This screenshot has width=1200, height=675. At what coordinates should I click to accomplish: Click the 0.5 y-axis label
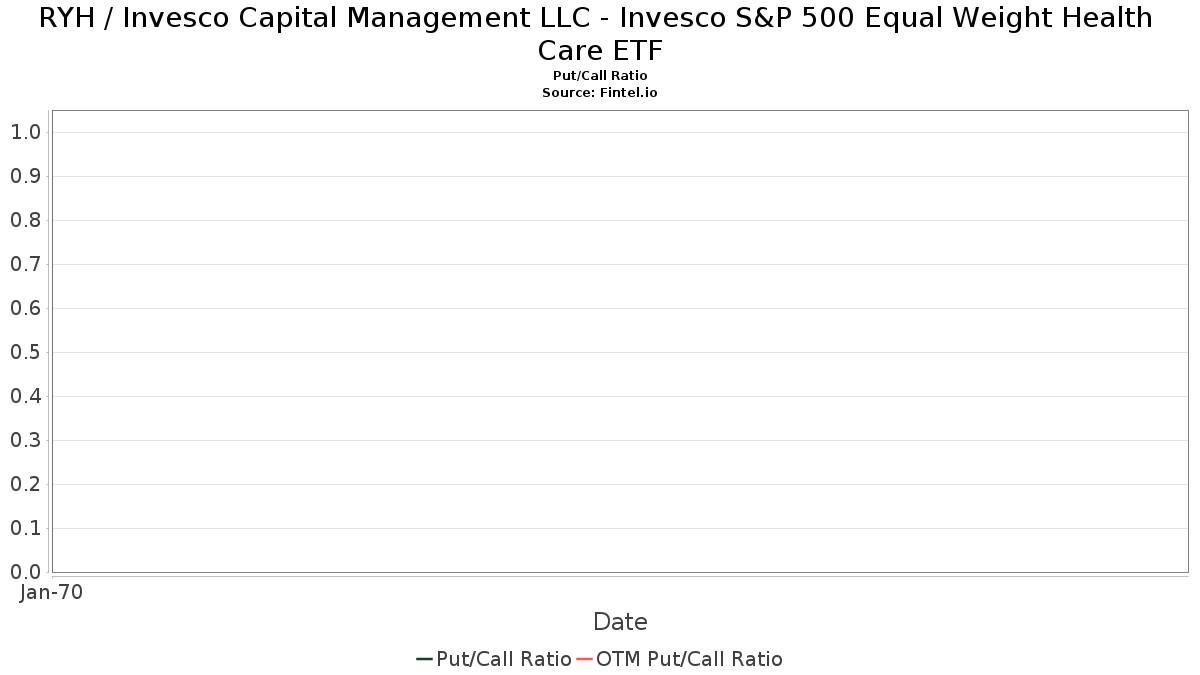click(25, 352)
